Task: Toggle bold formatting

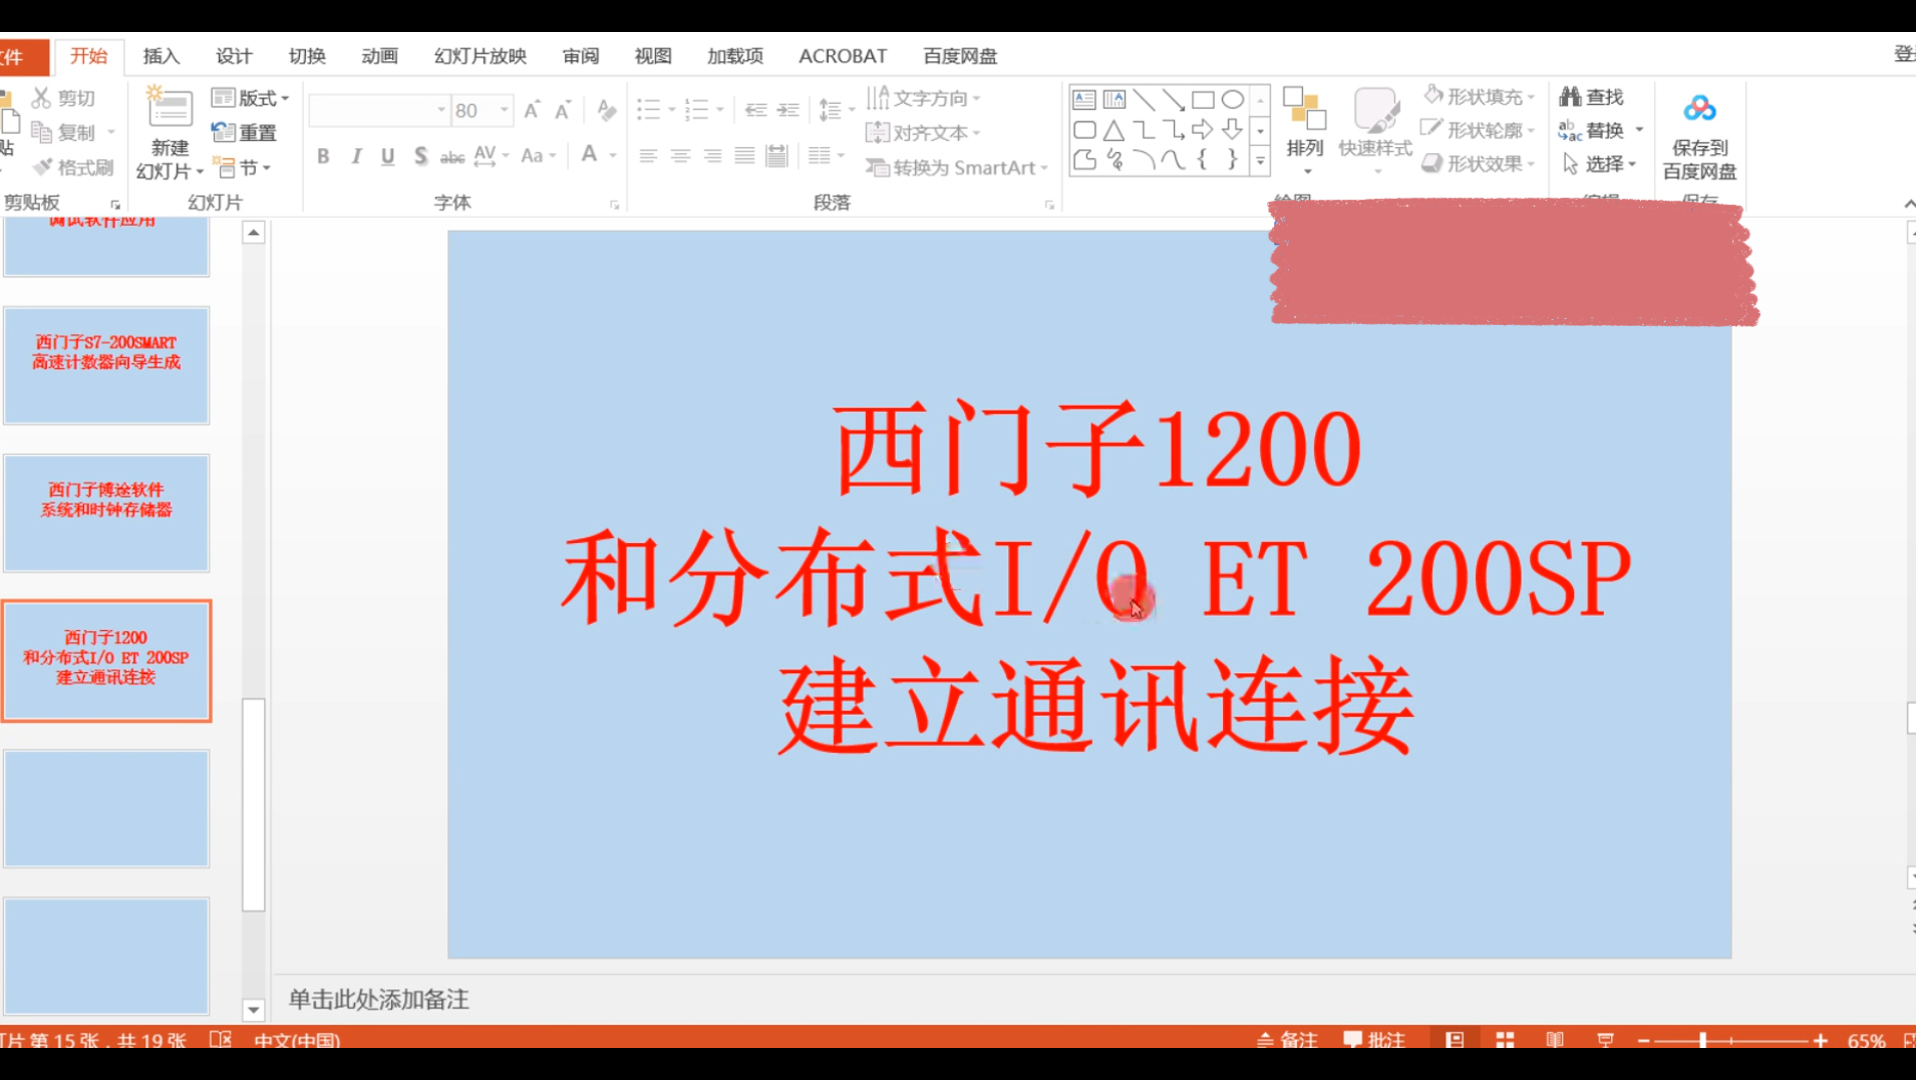Action: pos(322,156)
